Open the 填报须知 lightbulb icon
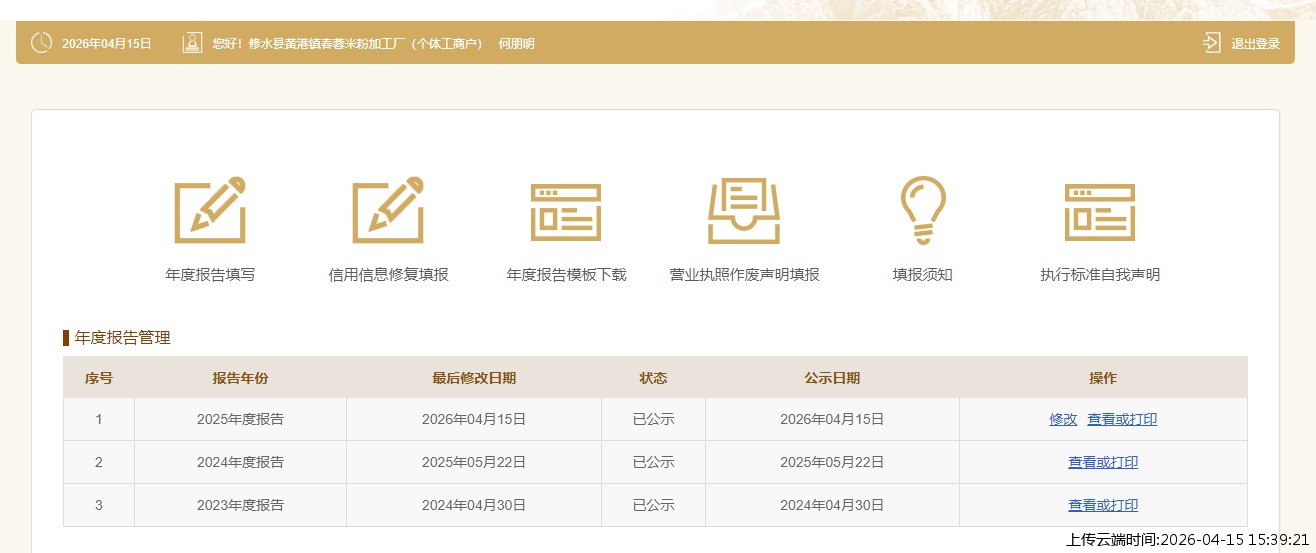Screen dimensions: 1316x553 tap(922, 211)
